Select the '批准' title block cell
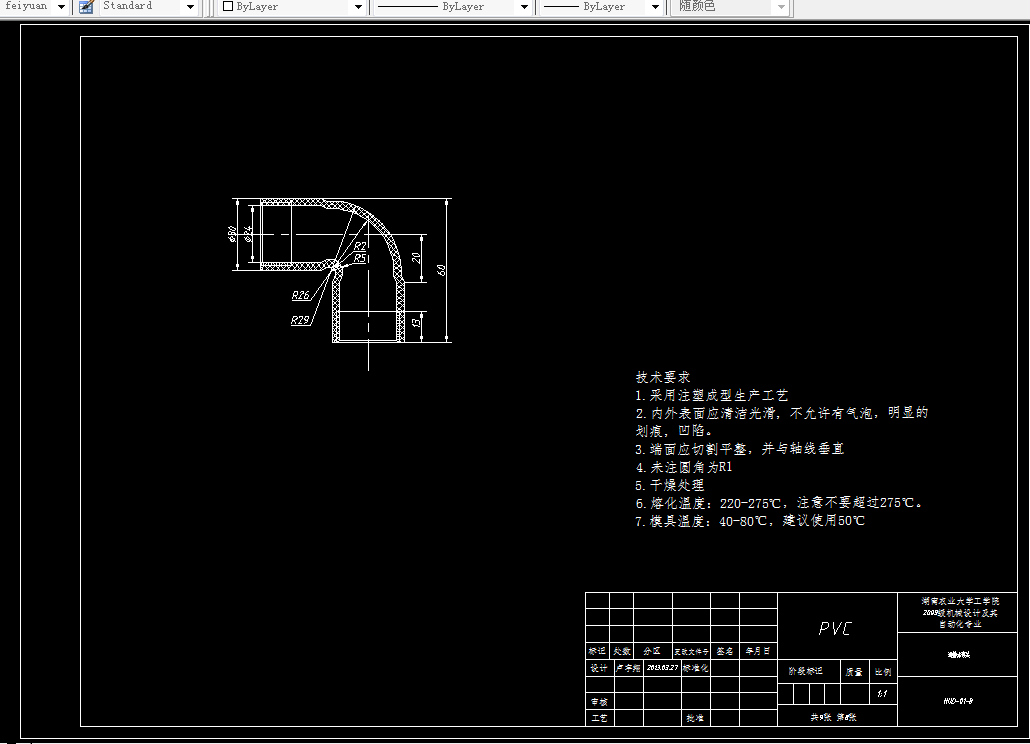 (x=695, y=718)
